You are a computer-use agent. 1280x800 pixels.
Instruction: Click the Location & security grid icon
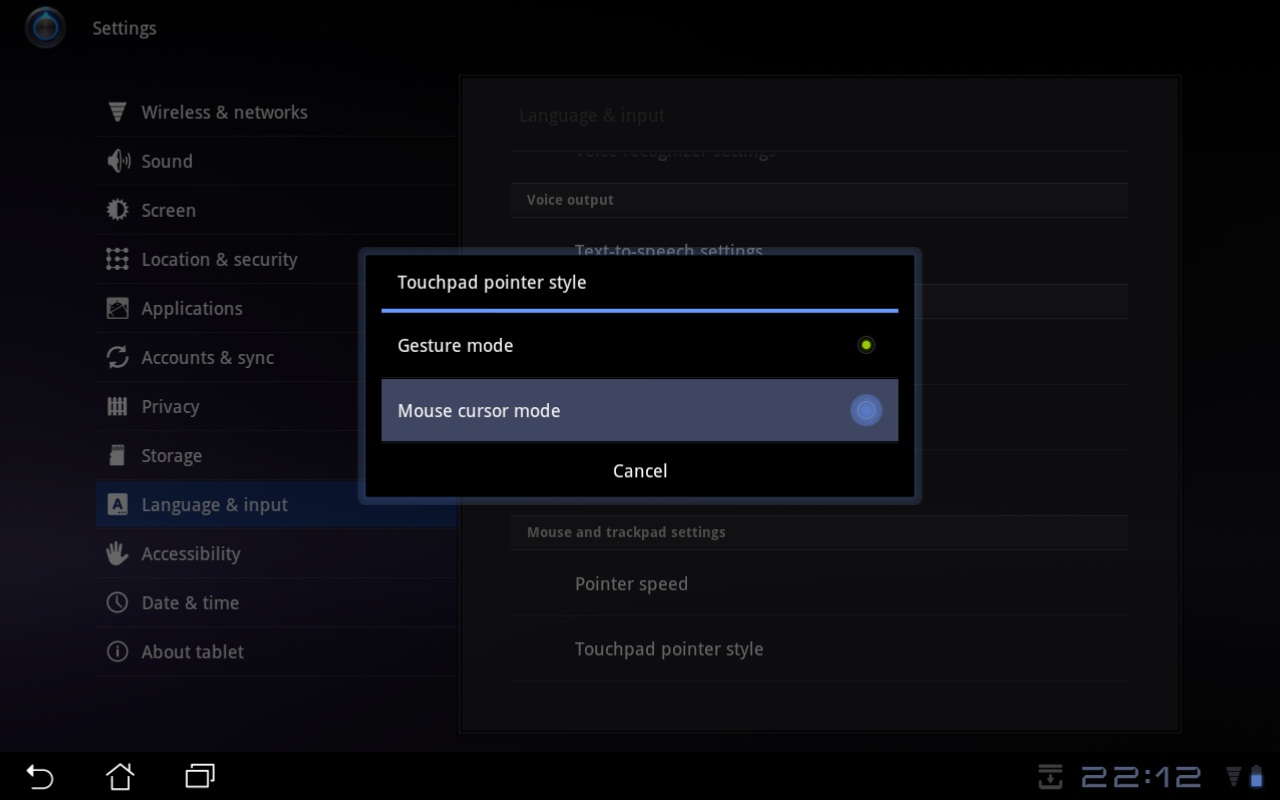click(x=117, y=259)
